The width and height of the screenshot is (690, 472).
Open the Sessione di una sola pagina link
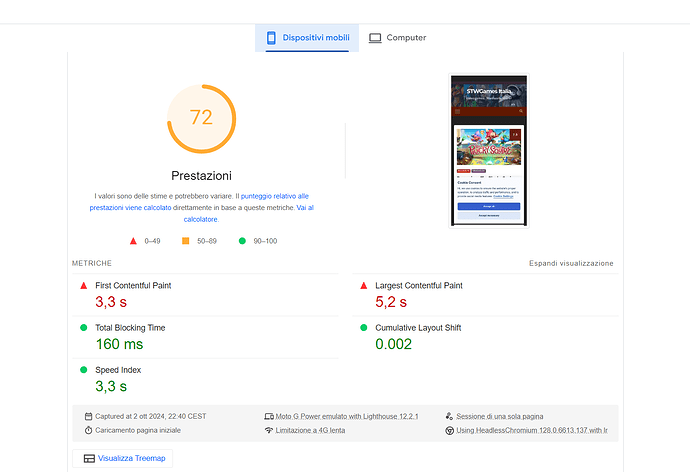click(499, 416)
